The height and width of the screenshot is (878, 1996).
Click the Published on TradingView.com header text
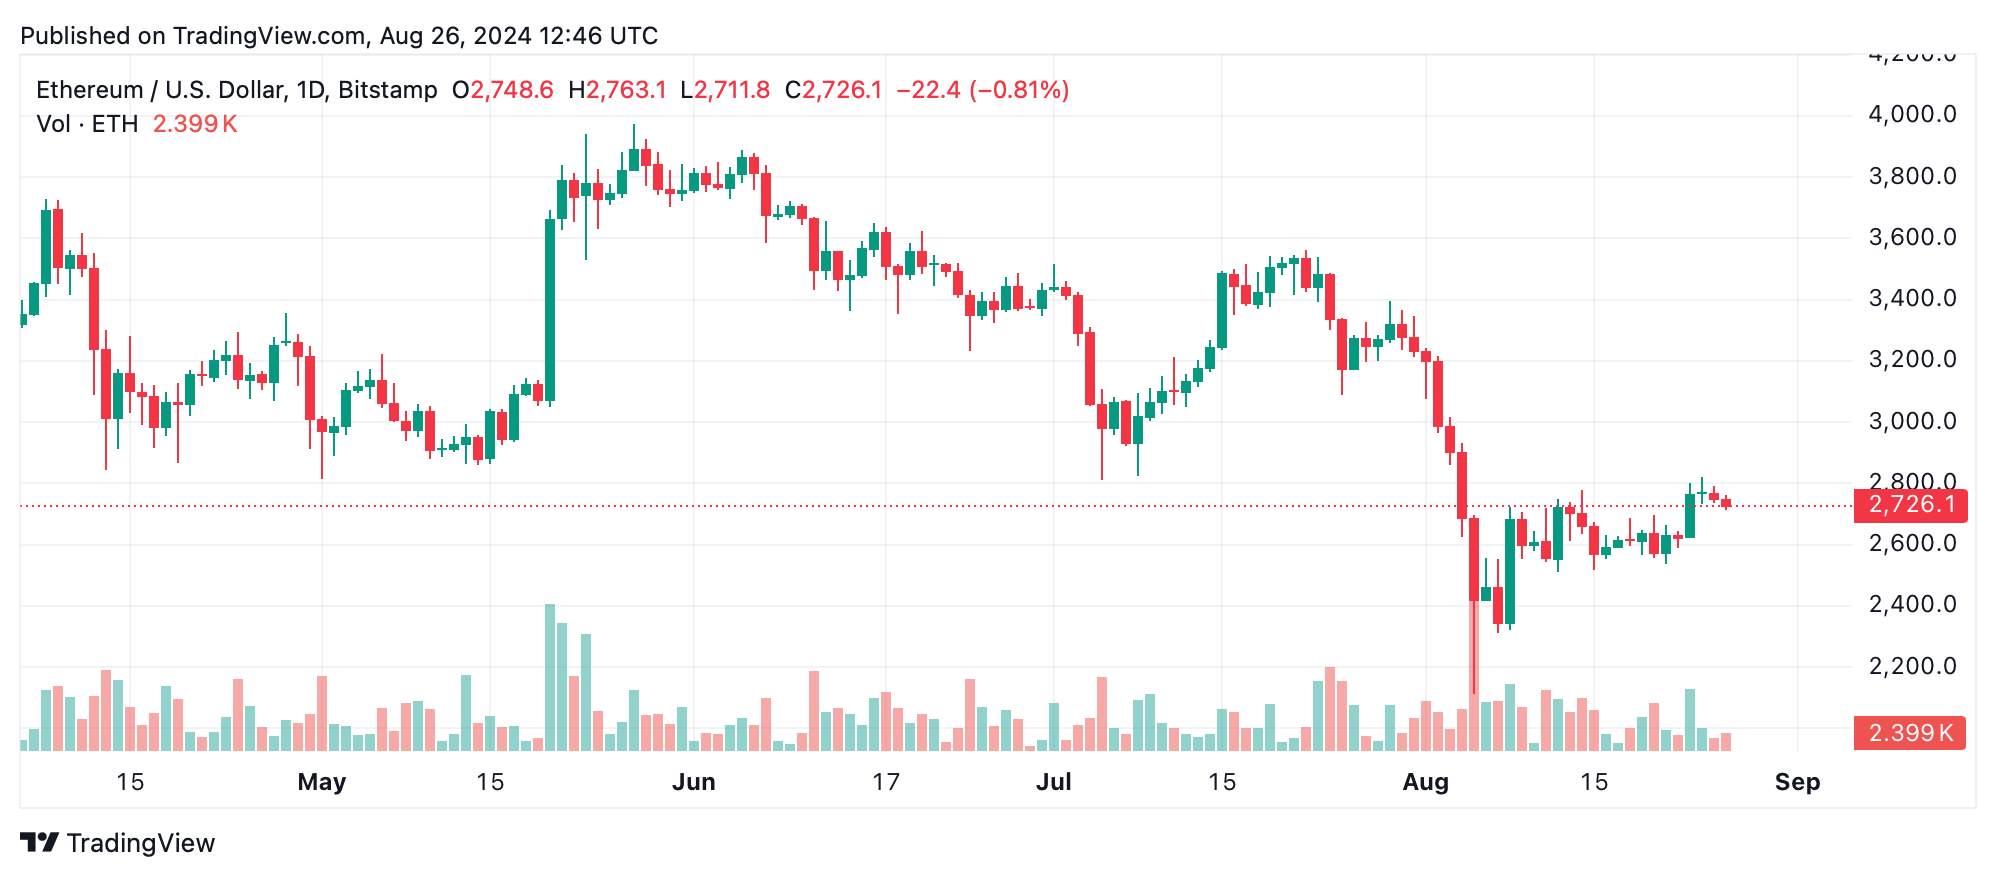coord(339,36)
